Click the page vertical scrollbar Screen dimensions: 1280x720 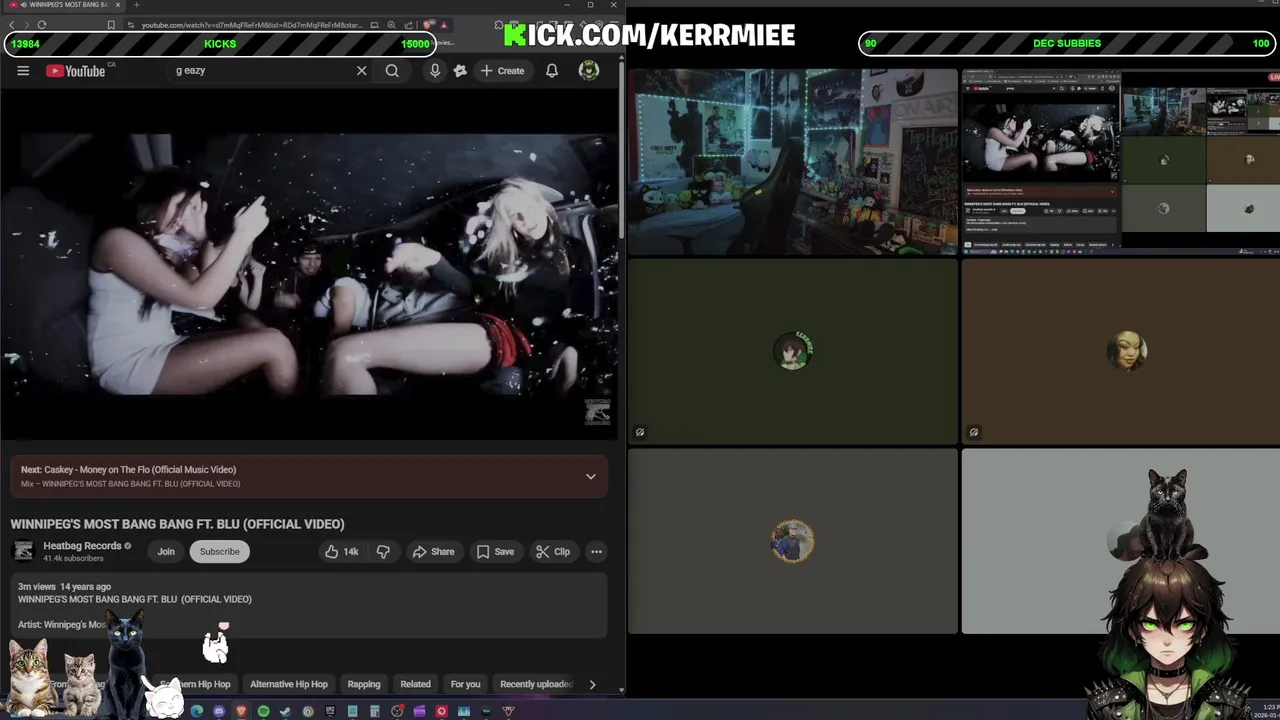tap(622, 150)
